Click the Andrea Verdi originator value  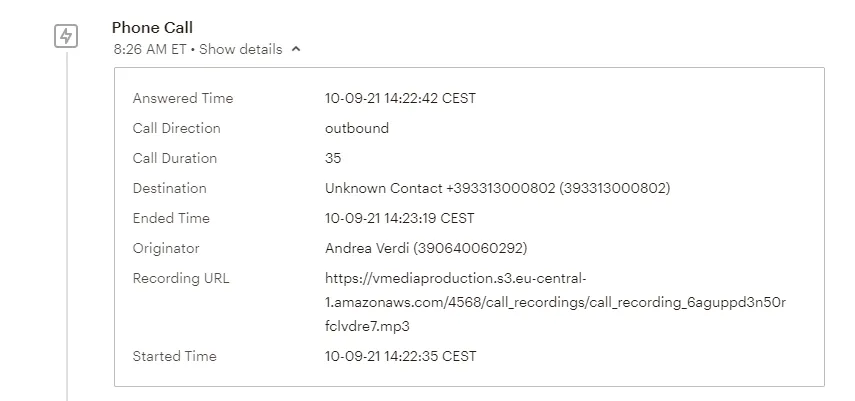pos(425,248)
